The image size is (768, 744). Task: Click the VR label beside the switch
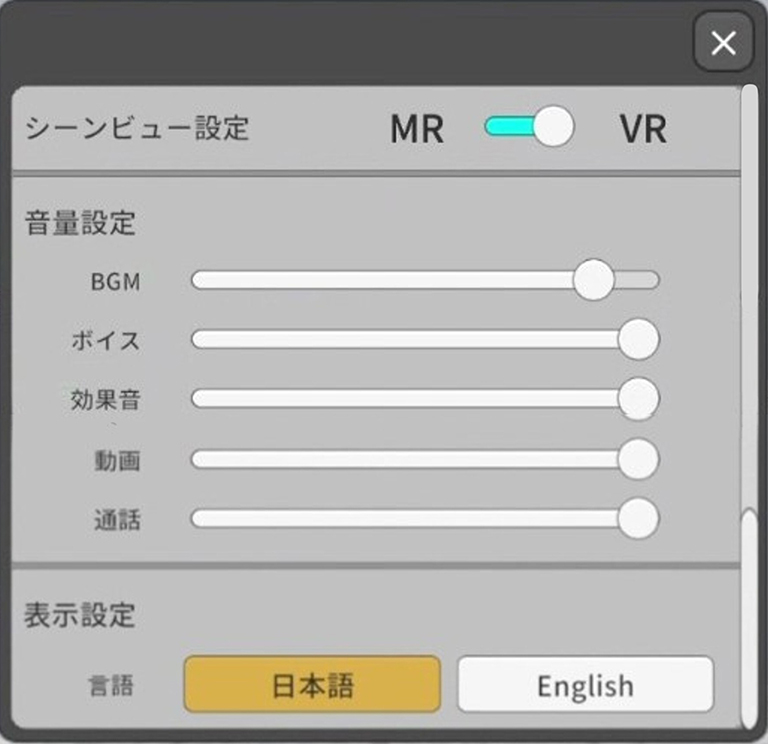(643, 129)
